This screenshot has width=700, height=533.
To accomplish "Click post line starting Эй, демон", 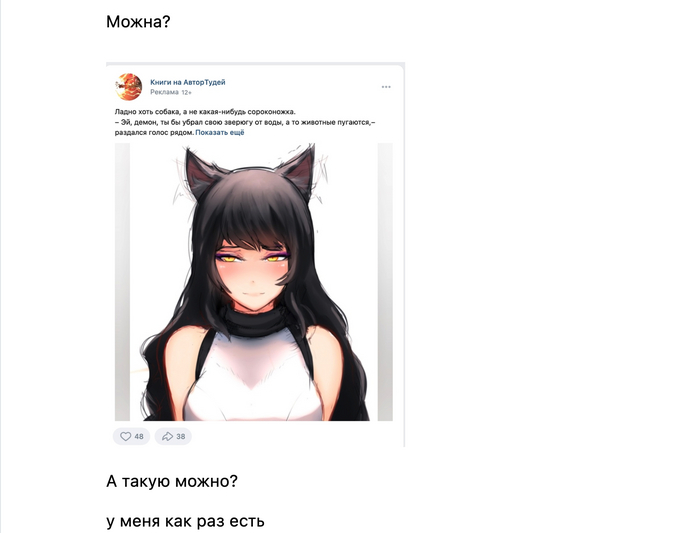I will click(245, 122).
